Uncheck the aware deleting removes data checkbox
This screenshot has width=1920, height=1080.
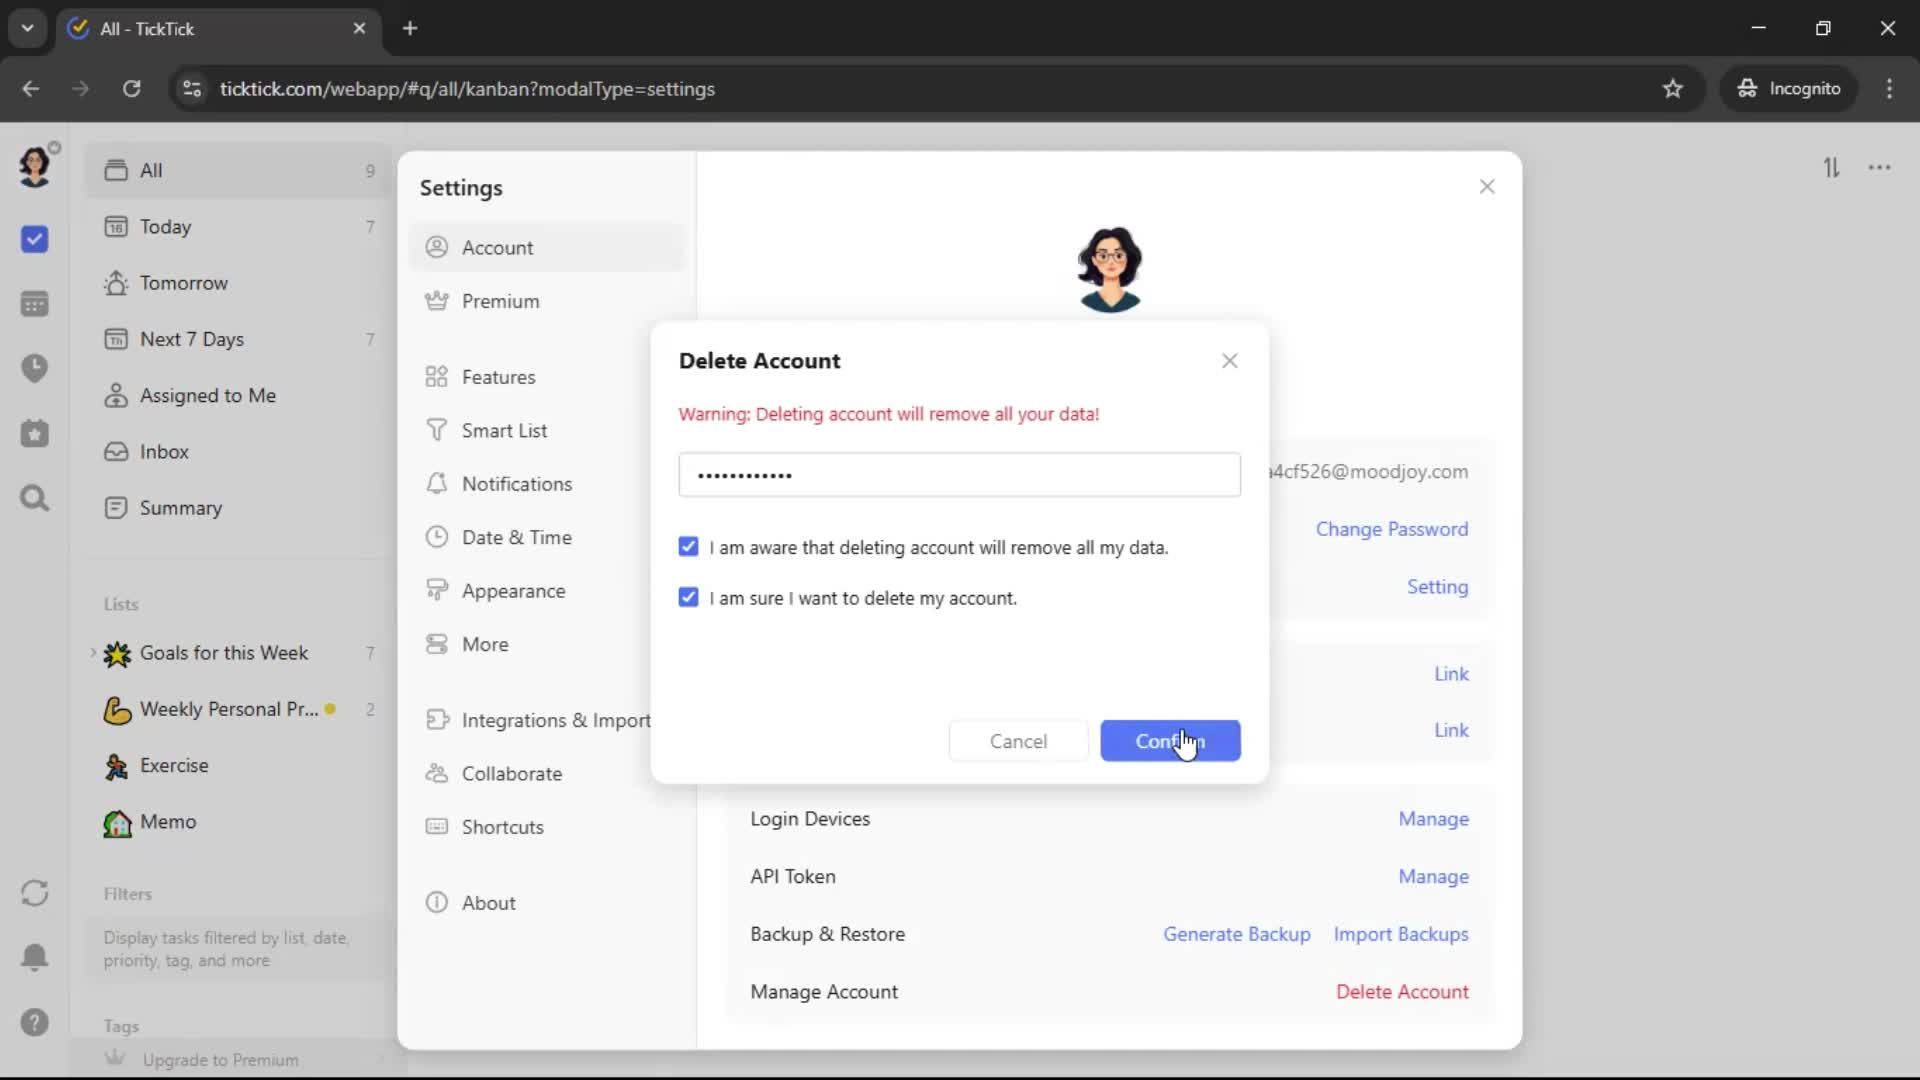[688, 547]
